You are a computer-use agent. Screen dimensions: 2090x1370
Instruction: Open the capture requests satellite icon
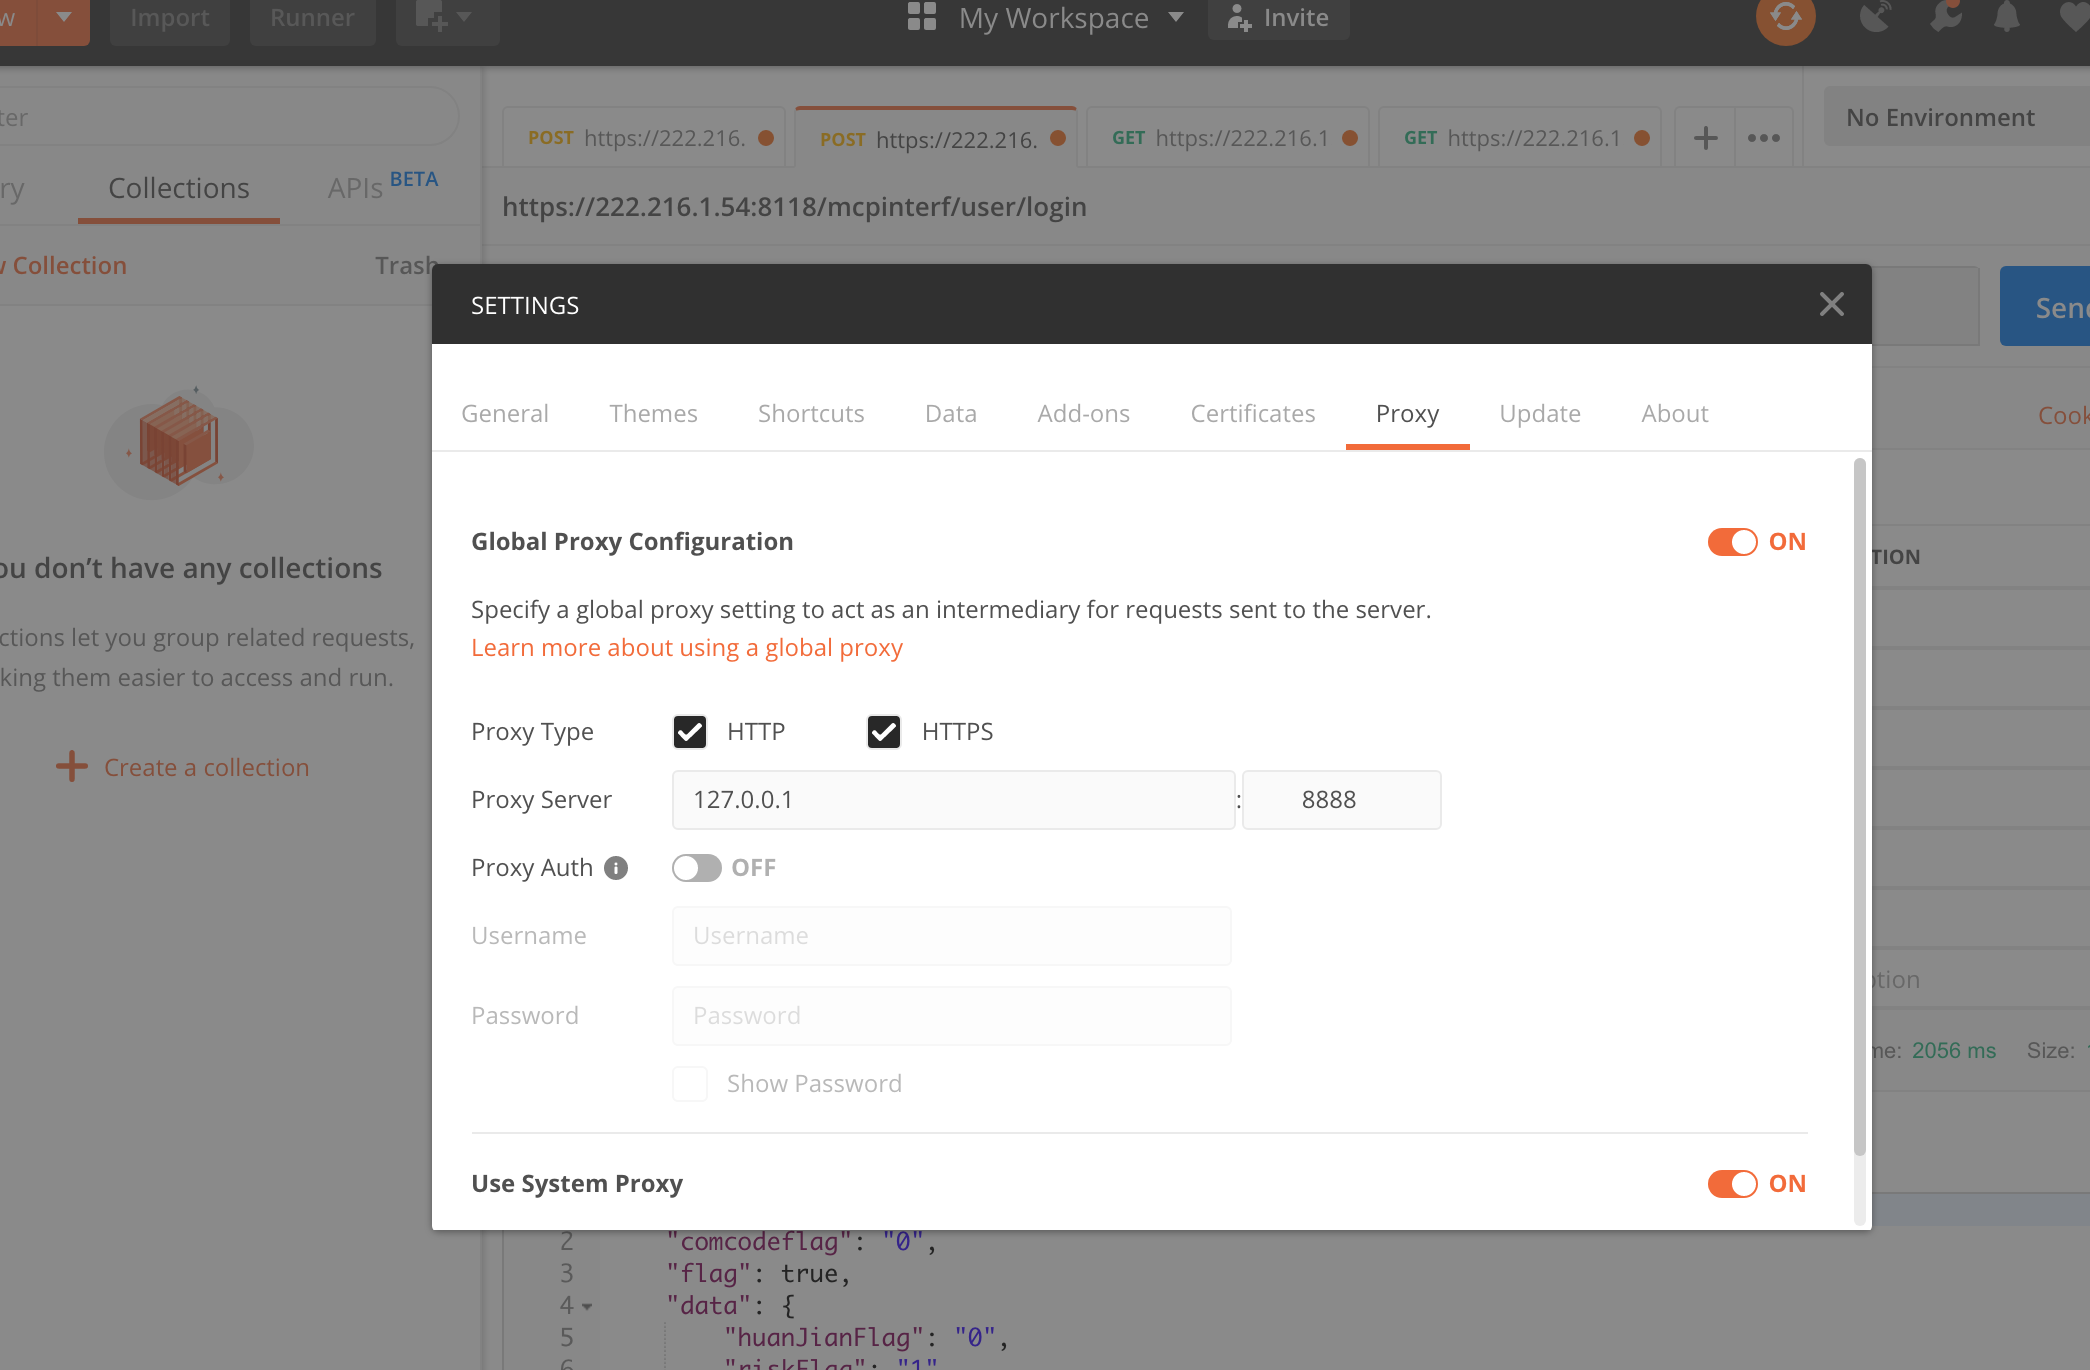(x=1874, y=16)
